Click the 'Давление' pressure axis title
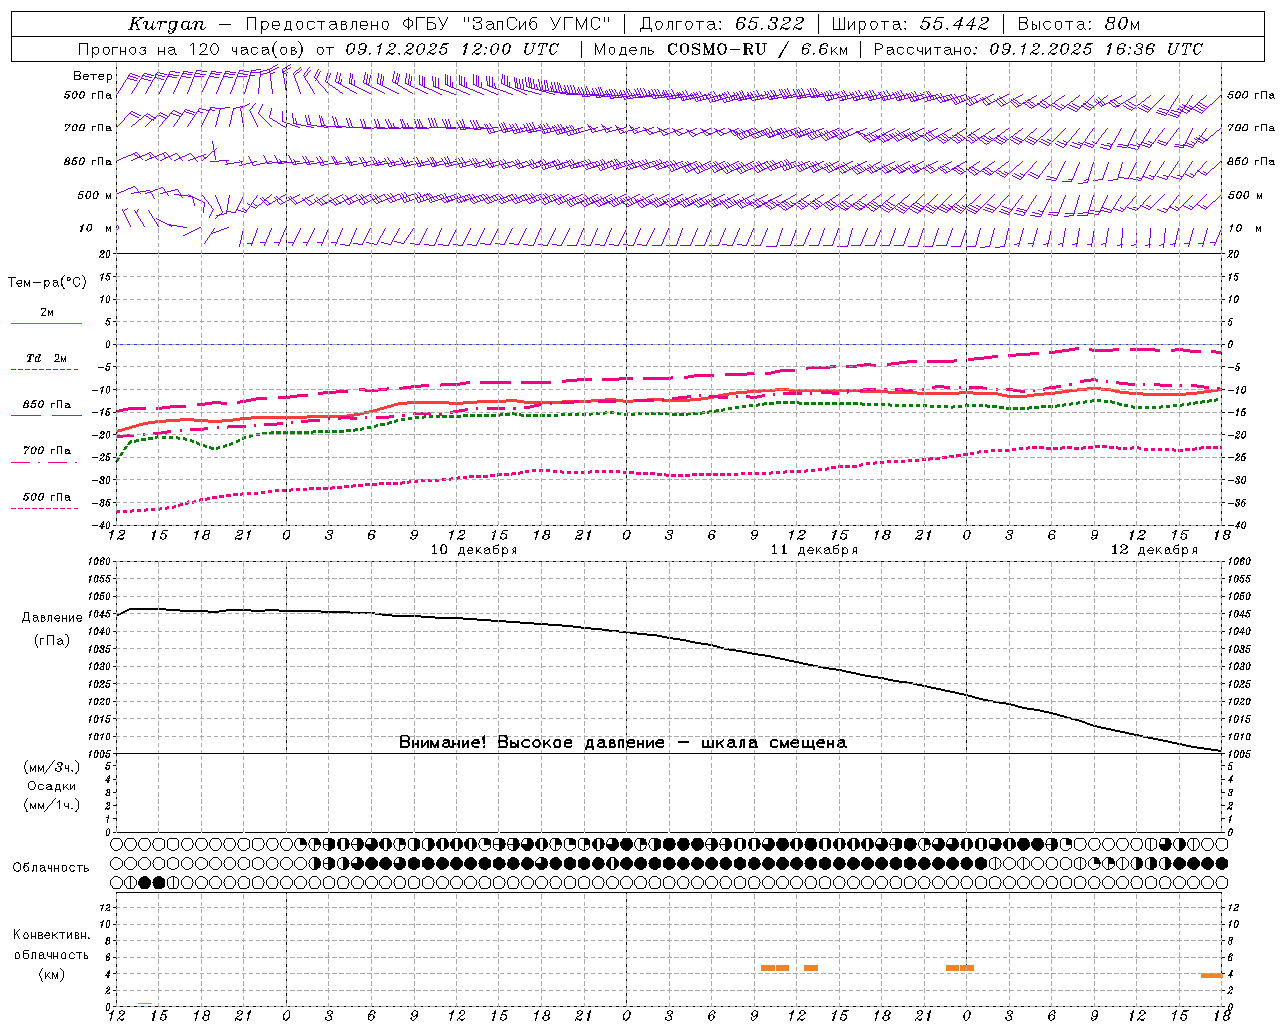The width and height of the screenshot is (1280, 1024). coord(52,618)
